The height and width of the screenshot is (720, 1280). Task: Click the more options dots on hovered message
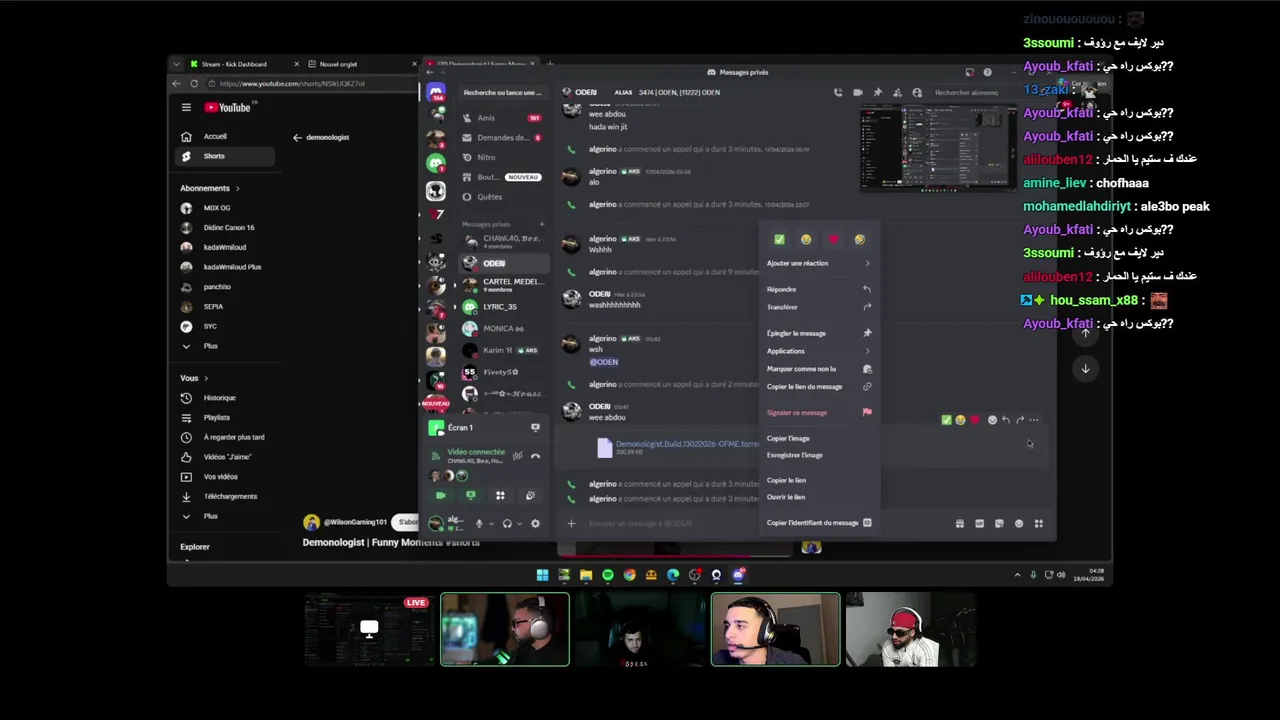pyautogui.click(x=1034, y=420)
